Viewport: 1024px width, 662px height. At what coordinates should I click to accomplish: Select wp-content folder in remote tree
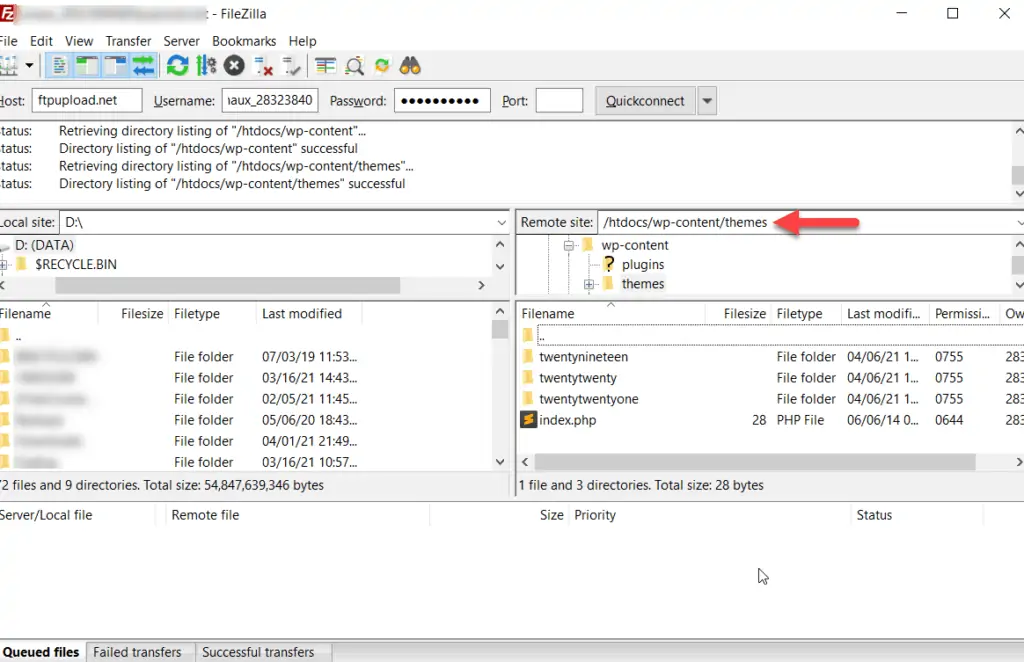click(x=635, y=245)
